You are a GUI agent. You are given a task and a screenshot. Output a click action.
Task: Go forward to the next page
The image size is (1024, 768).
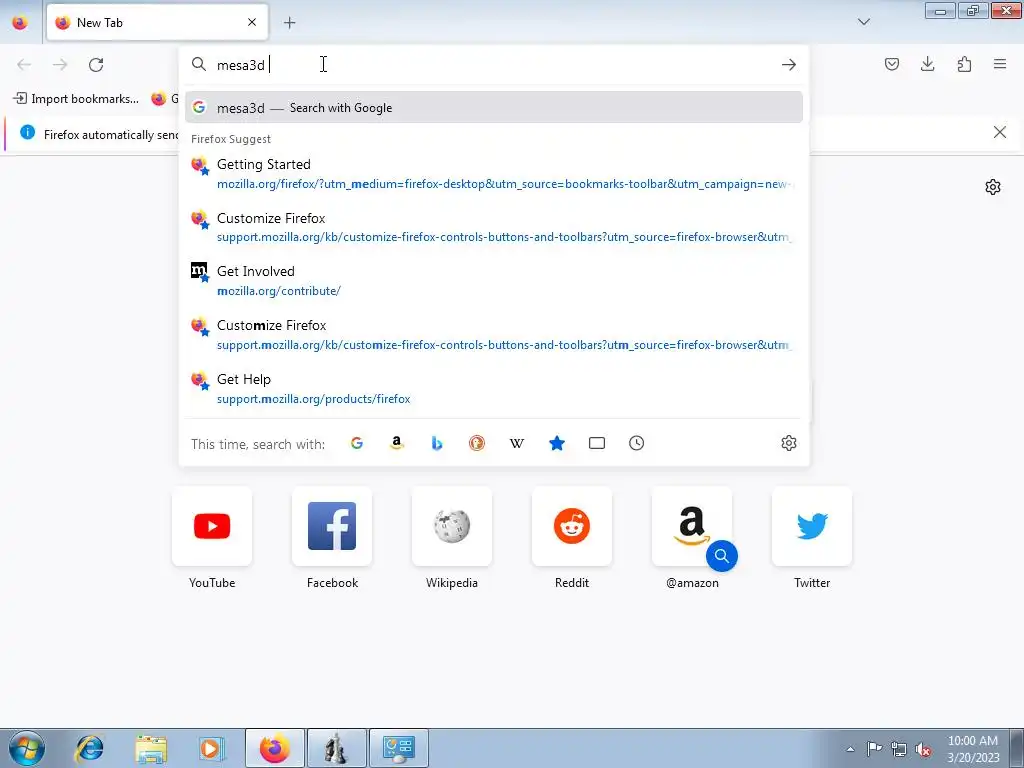(x=60, y=65)
